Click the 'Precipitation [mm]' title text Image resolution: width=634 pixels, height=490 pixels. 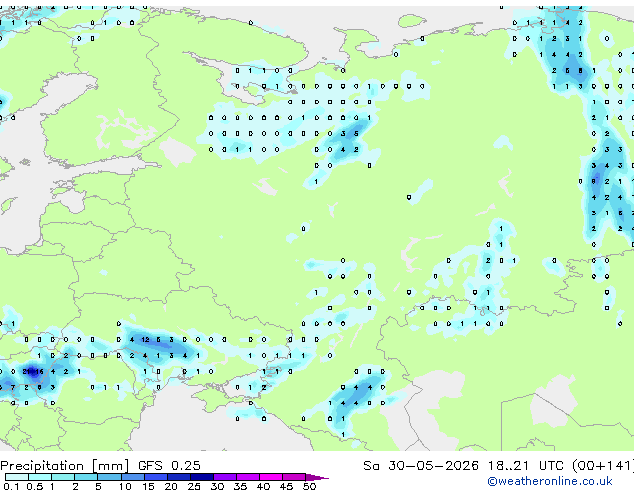[65, 466]
